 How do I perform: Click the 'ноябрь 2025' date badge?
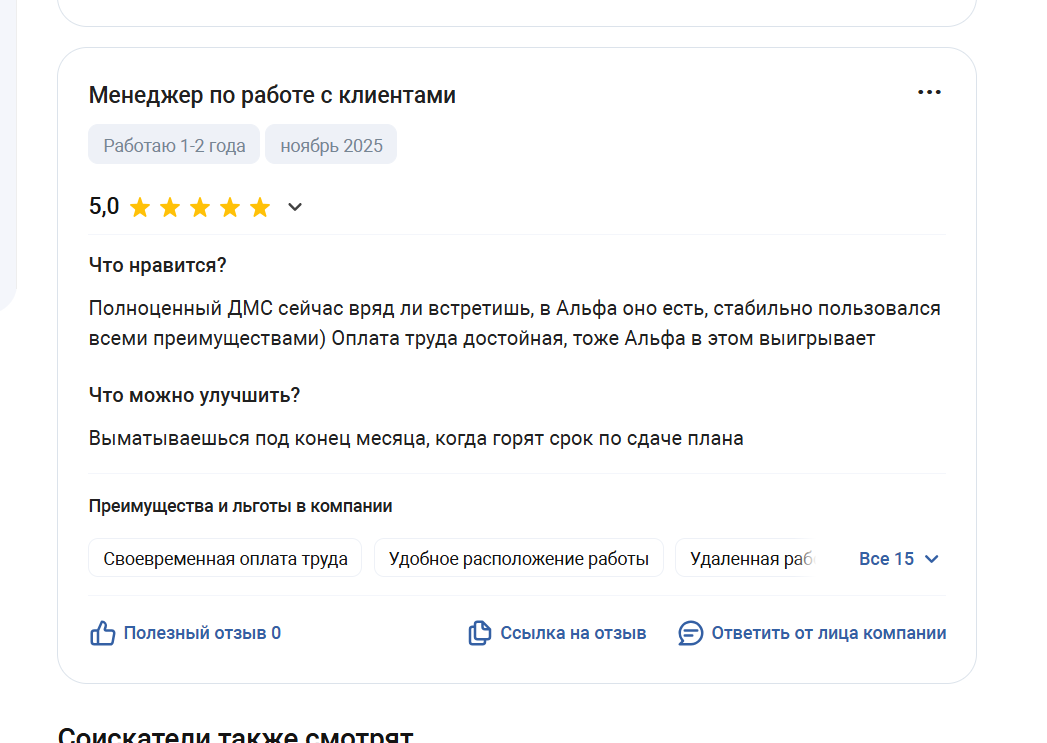[x=331, y=145]
